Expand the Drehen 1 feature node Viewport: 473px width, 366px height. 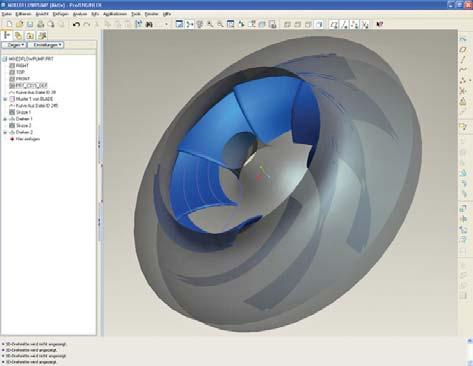pos(5,119)
